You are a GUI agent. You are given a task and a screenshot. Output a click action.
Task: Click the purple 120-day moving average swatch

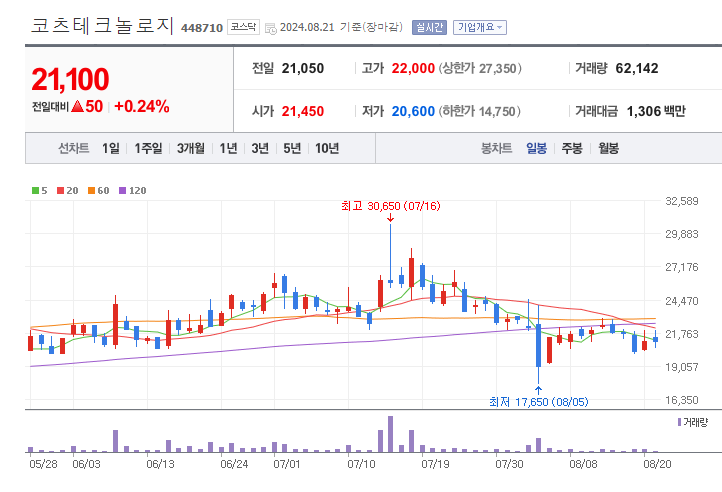click(122, 191)
